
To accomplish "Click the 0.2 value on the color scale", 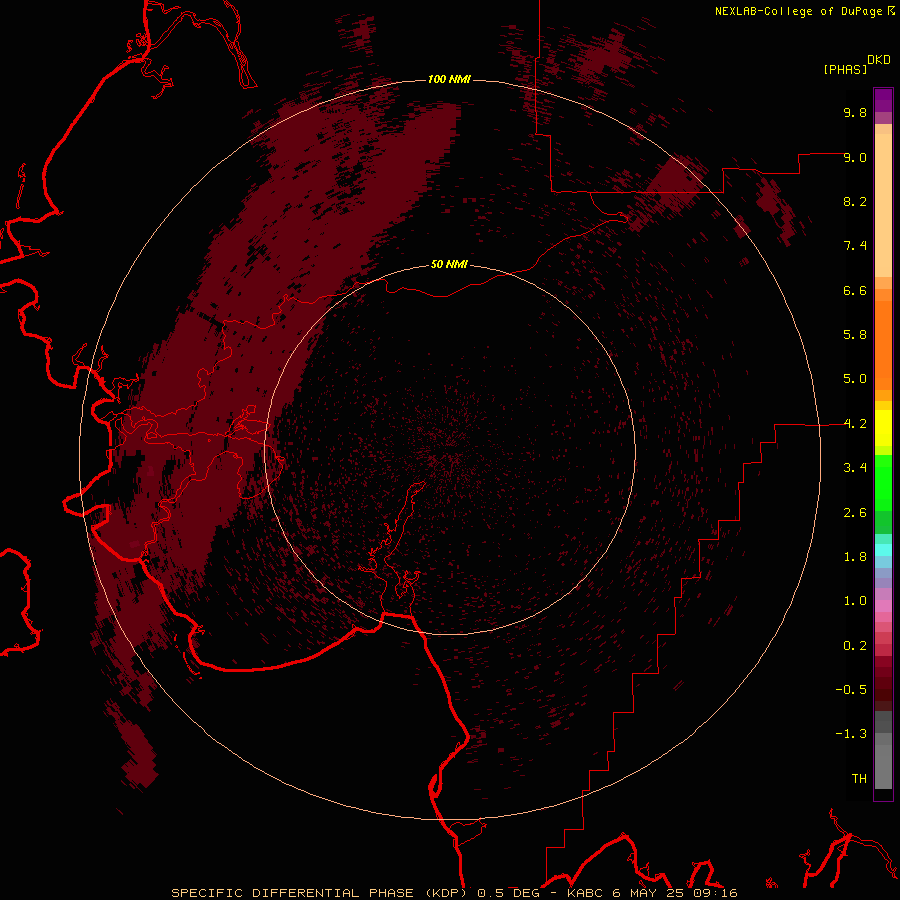I will [x=855, y=646].
